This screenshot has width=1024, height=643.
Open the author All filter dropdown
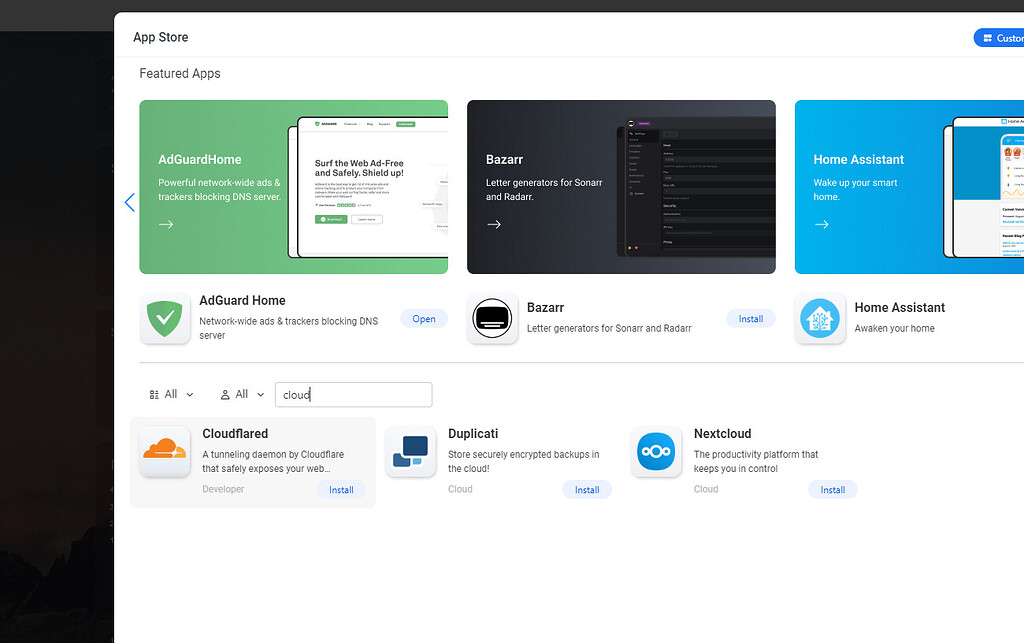point(245,394)
